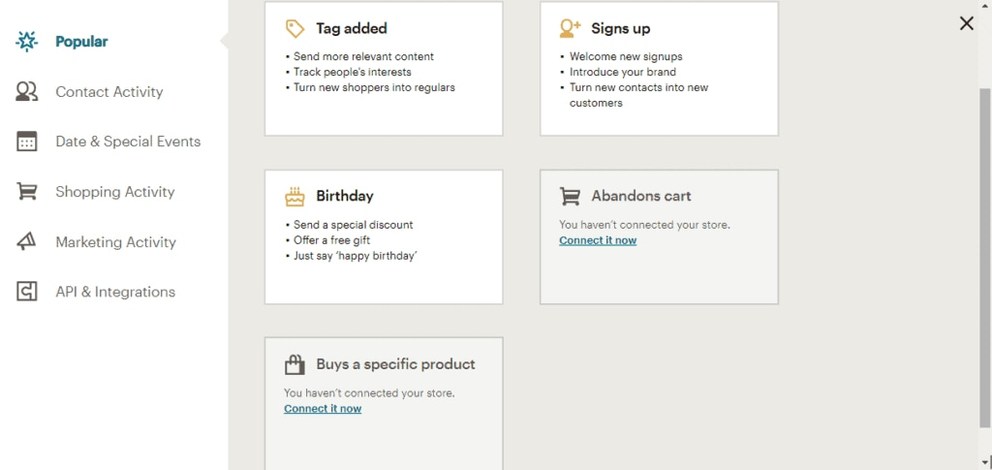The height and width of the screenshot is (470, 992).
Task: Select the Signs up trigger card
Action: (x=659, y=68)
